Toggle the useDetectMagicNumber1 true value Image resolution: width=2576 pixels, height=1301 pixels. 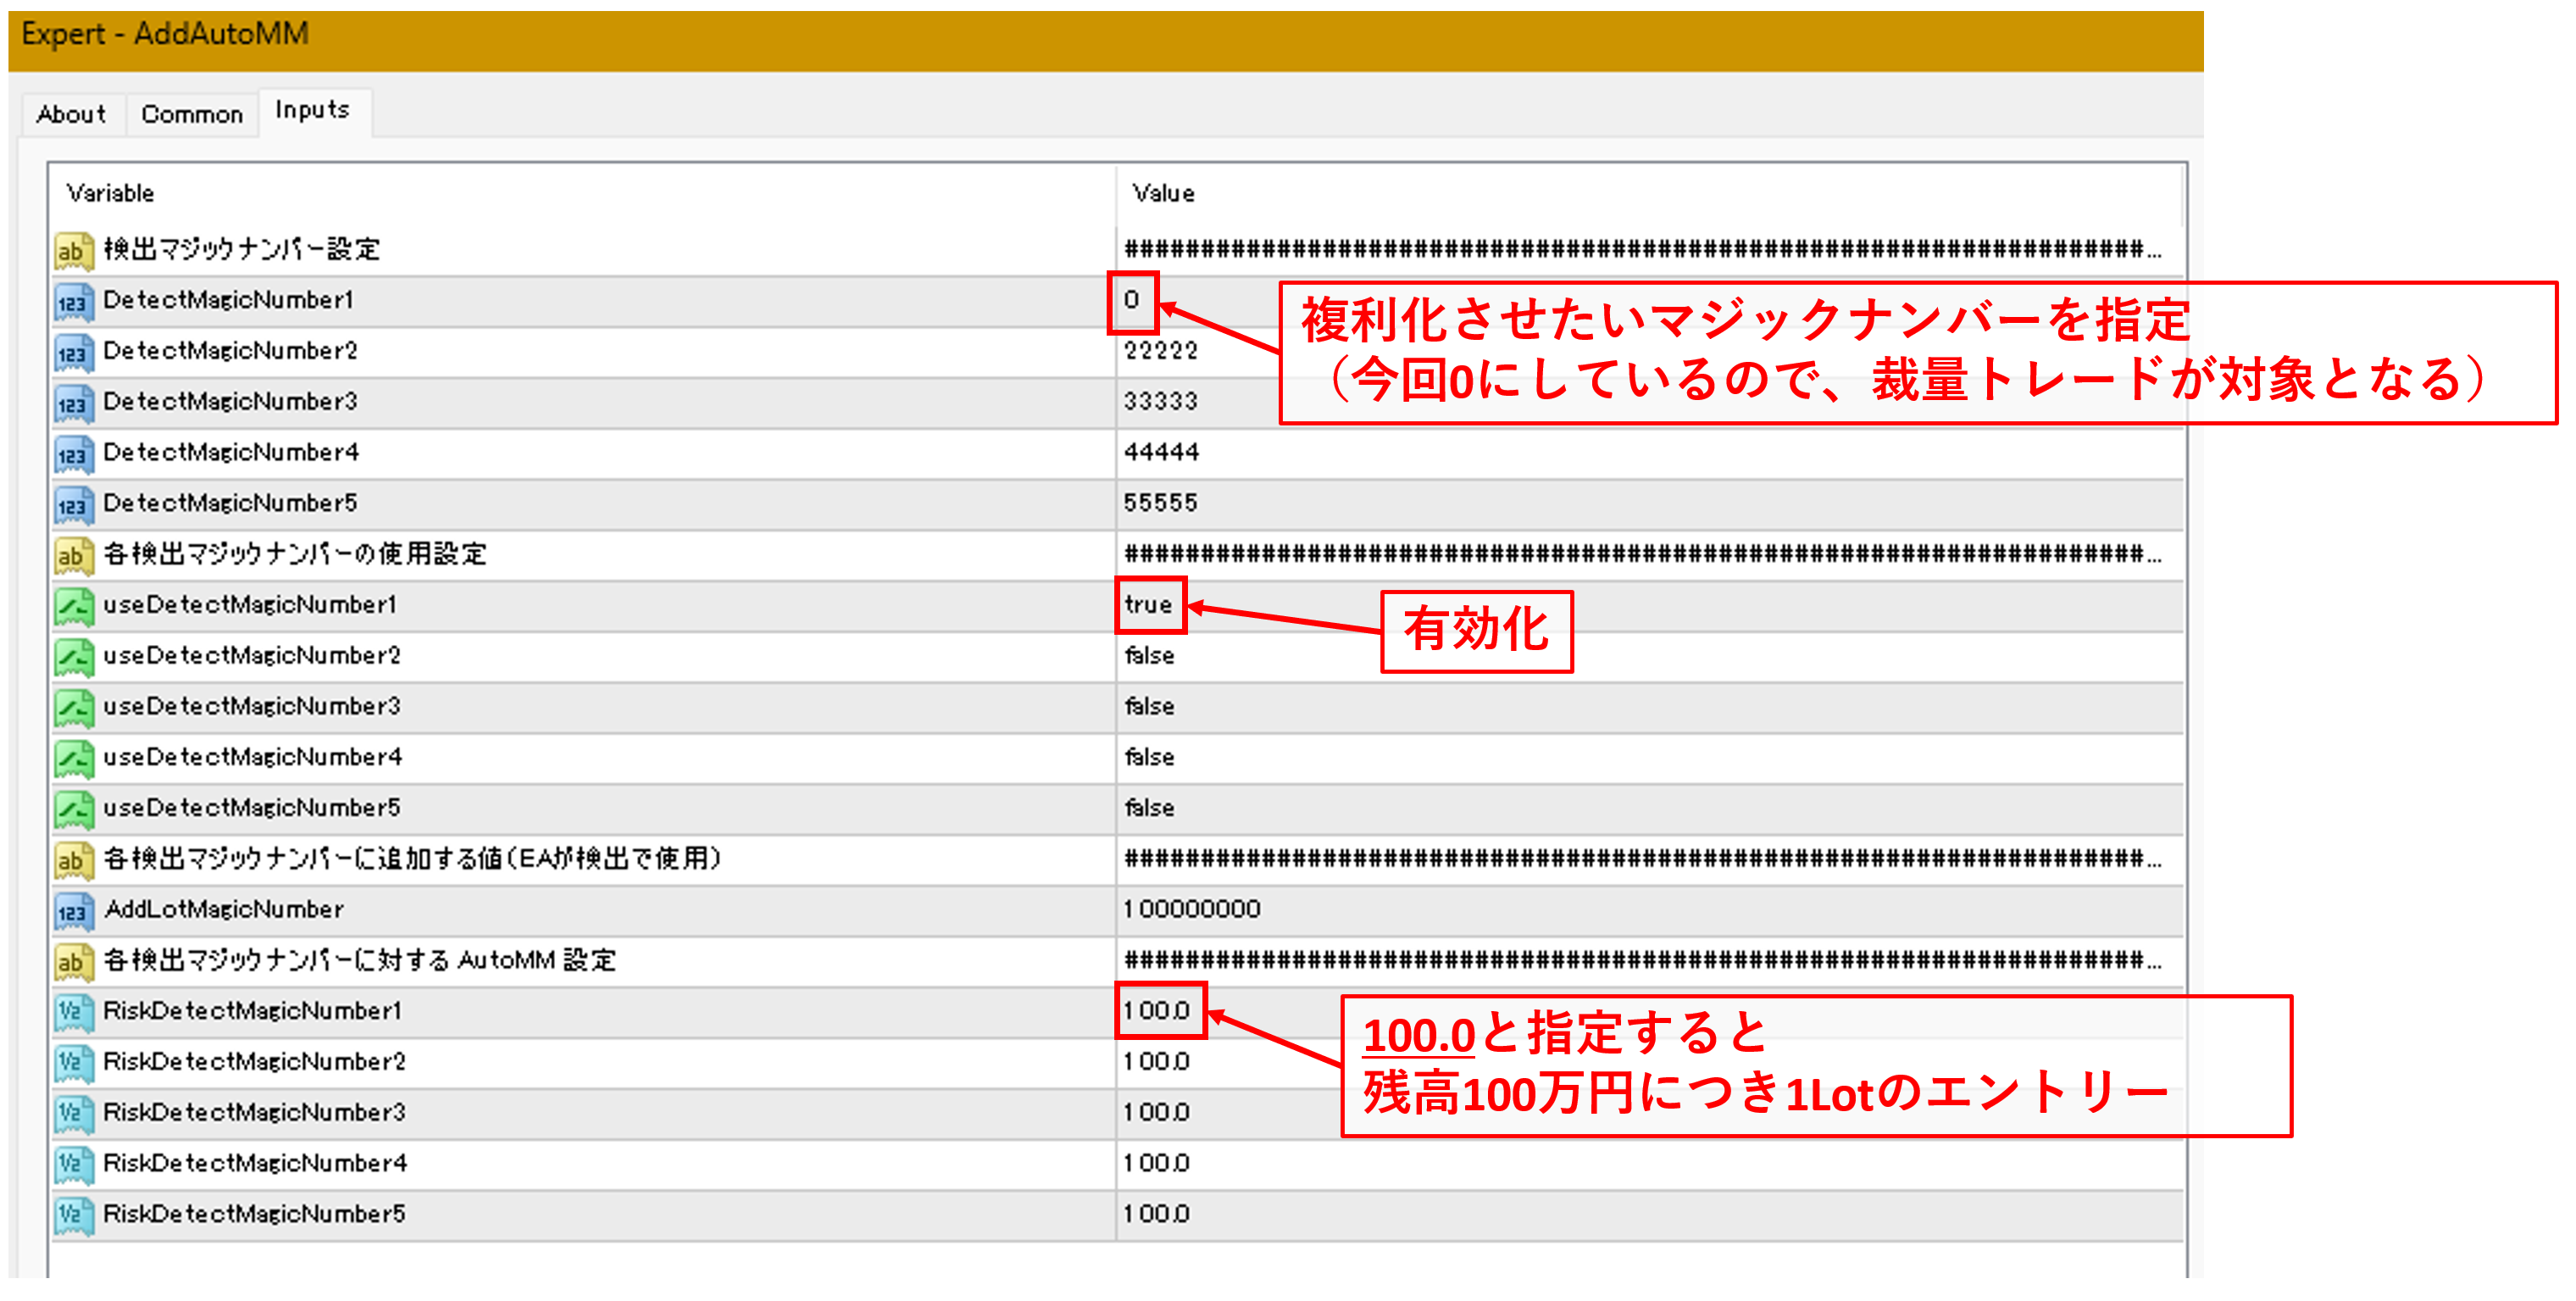tap(1148, 605)
